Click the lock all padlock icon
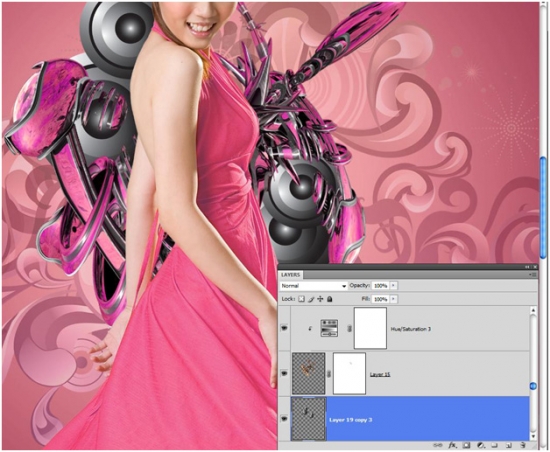Screen dimensions: 550x452 click(329, 299)
